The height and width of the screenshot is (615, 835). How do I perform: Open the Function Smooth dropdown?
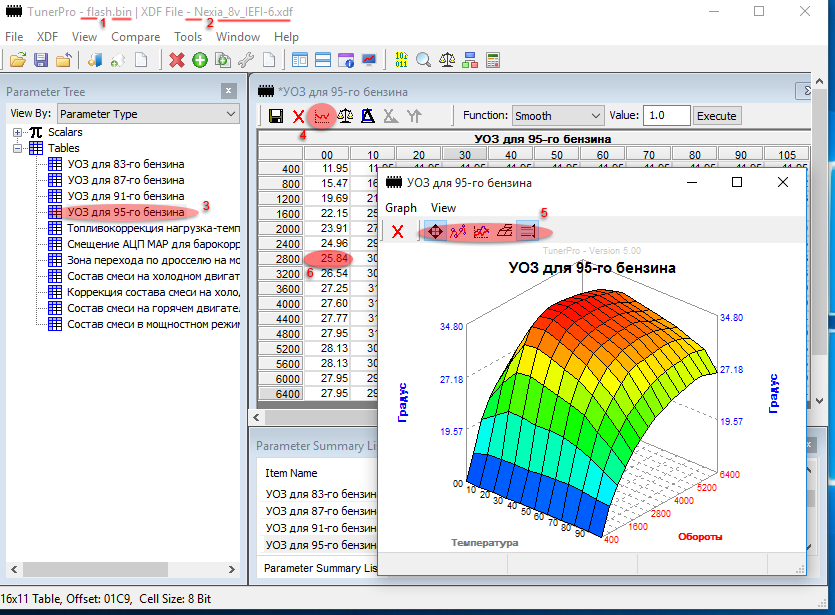pos(557,116)
